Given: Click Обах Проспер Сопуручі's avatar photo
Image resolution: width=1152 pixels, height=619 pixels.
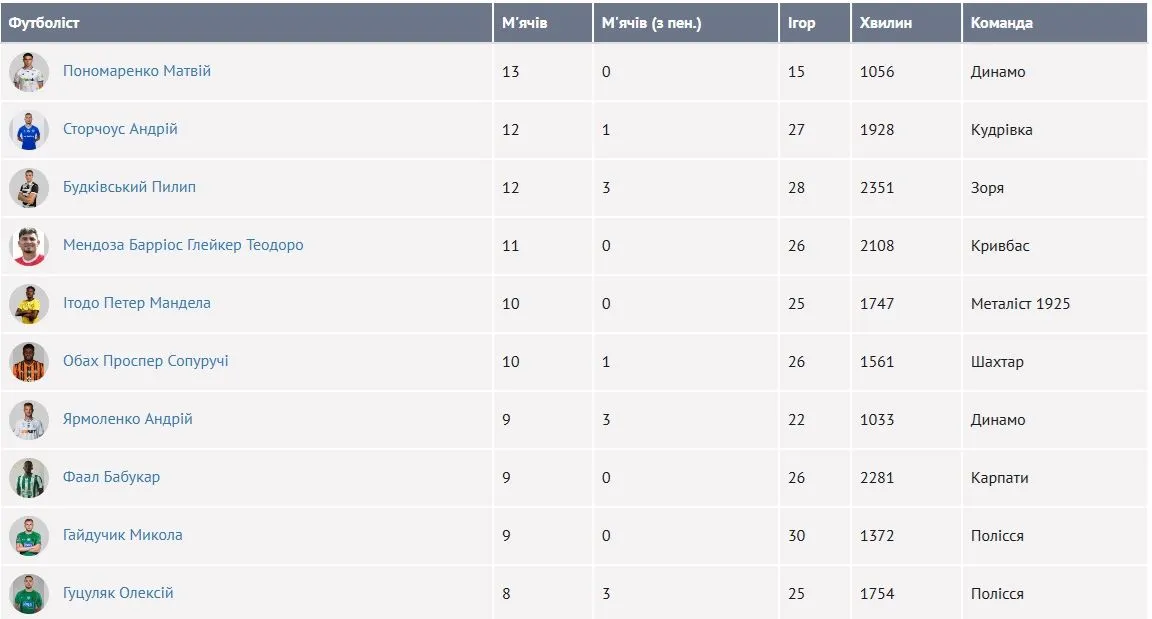Looking at the screenshot, I should (x=29, y=362).
